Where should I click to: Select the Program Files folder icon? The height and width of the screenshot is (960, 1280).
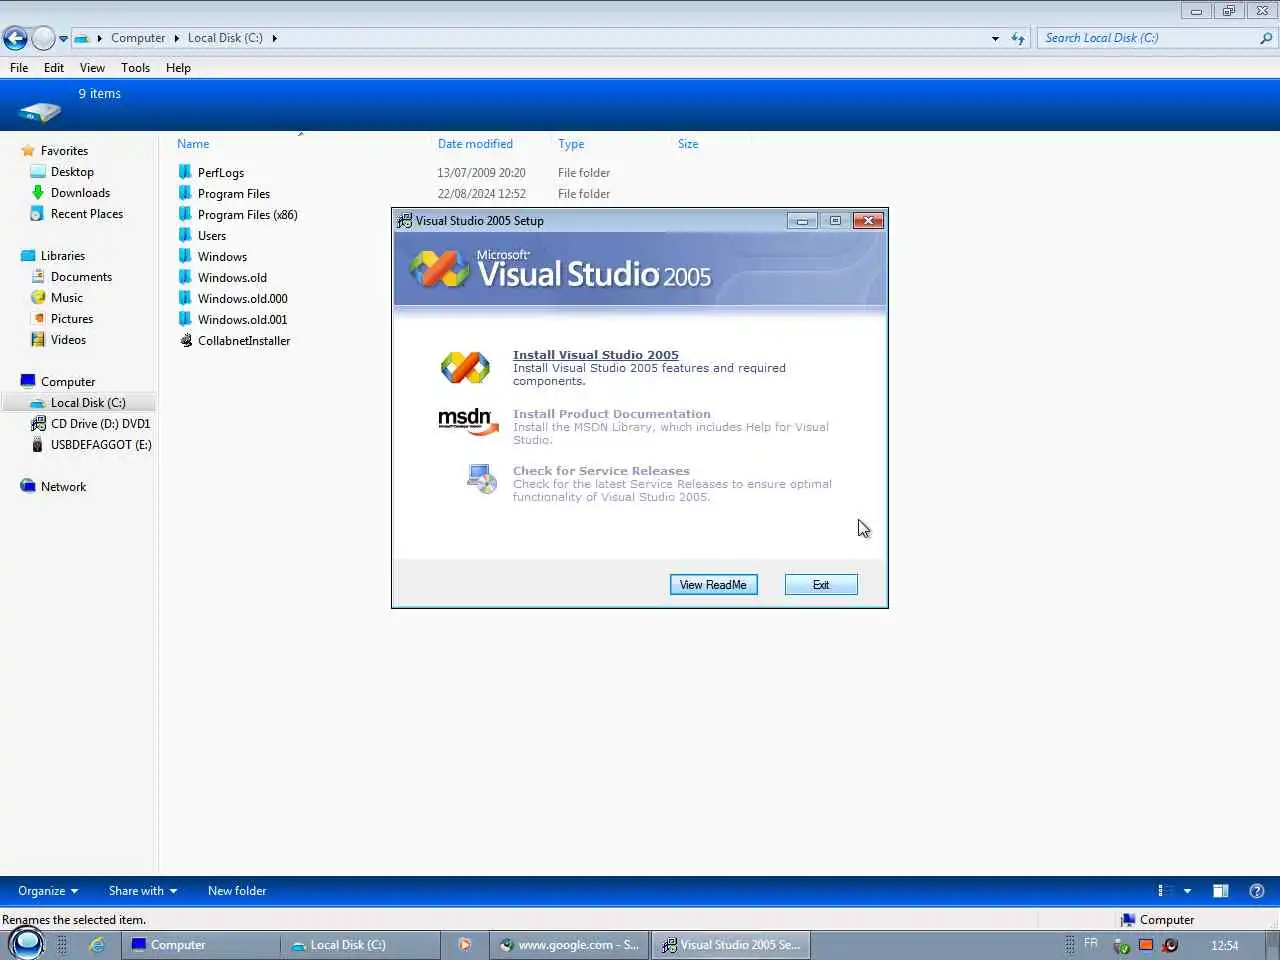coord(185,193)
